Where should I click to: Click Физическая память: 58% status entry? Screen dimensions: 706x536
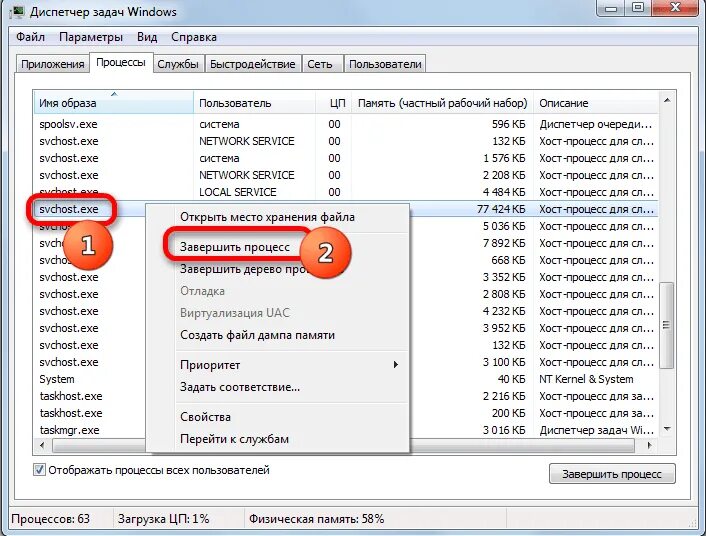pyautogui.click(x=317, y=519)
